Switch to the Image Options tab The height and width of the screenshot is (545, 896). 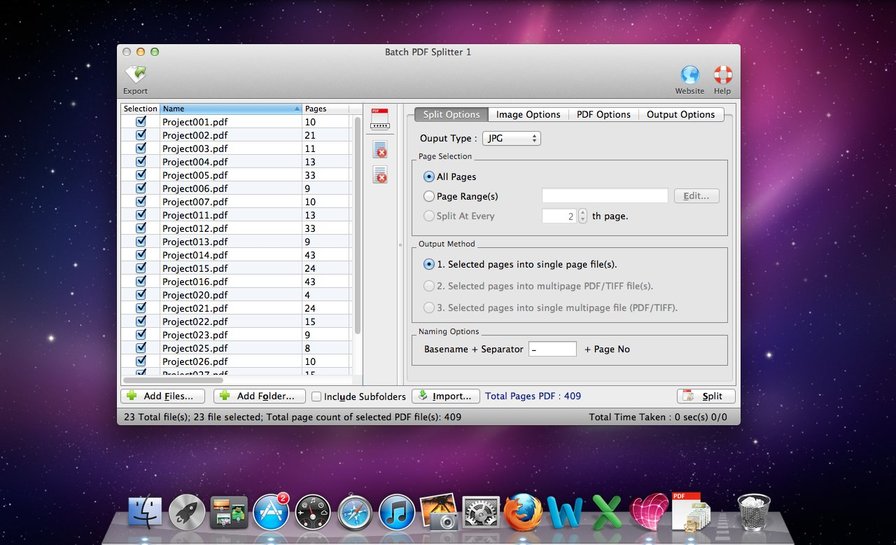[x=528, y=115]
